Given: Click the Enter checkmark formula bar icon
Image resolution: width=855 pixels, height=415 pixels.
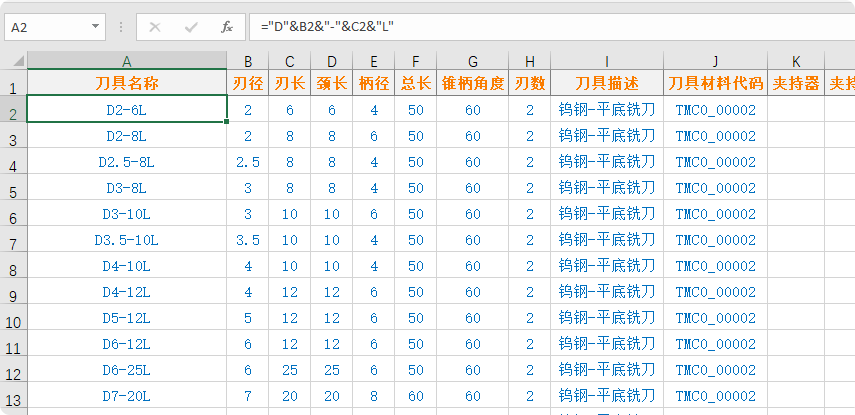Looking at the screenshot, I should (191, 27).
